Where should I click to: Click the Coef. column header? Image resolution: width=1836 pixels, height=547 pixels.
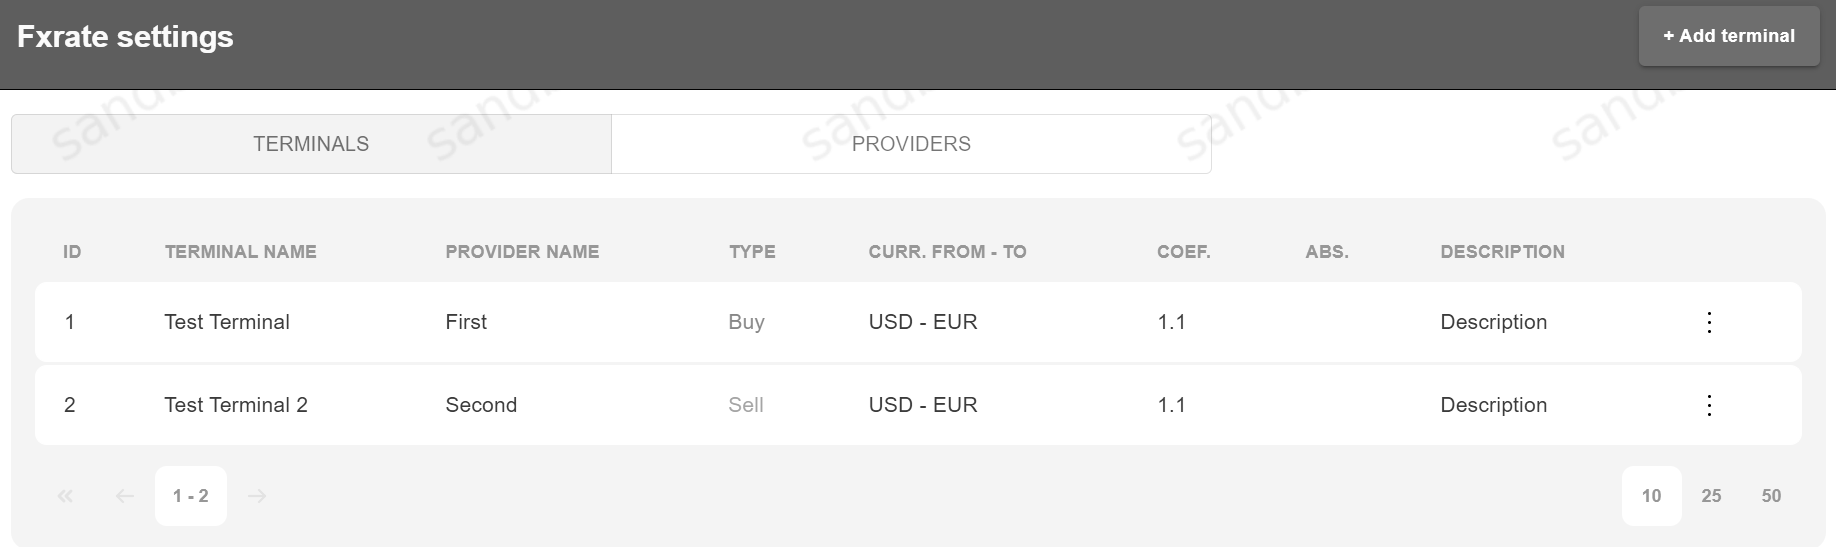(x=1183, y=252)
